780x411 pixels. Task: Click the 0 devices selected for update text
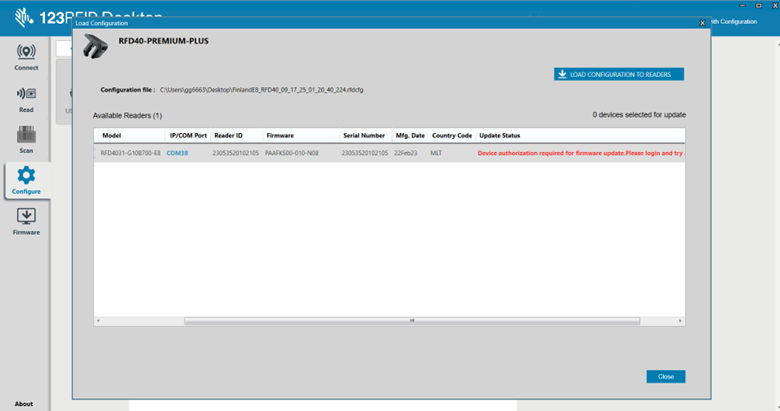click(x=639, y=115)
